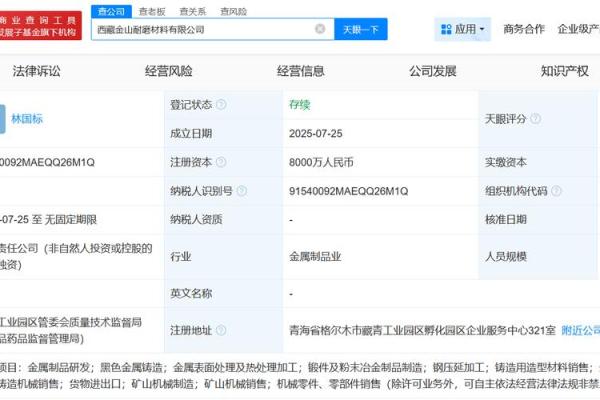Image resolution: width=600 pixels, height=400 pixels.
Task: Switch to the 查老板 tab
Action: click(152, 12)
